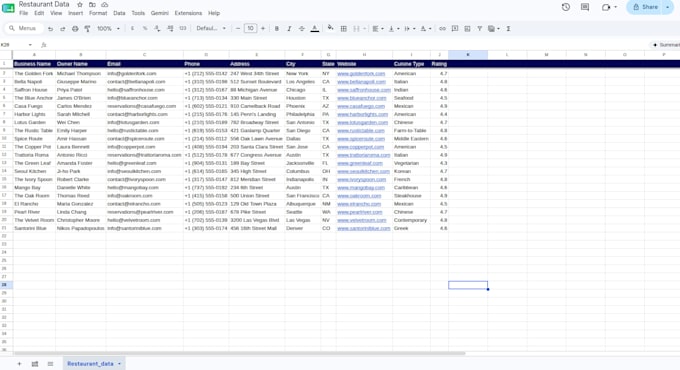Open horizontal align dropdown

(378, 29)
